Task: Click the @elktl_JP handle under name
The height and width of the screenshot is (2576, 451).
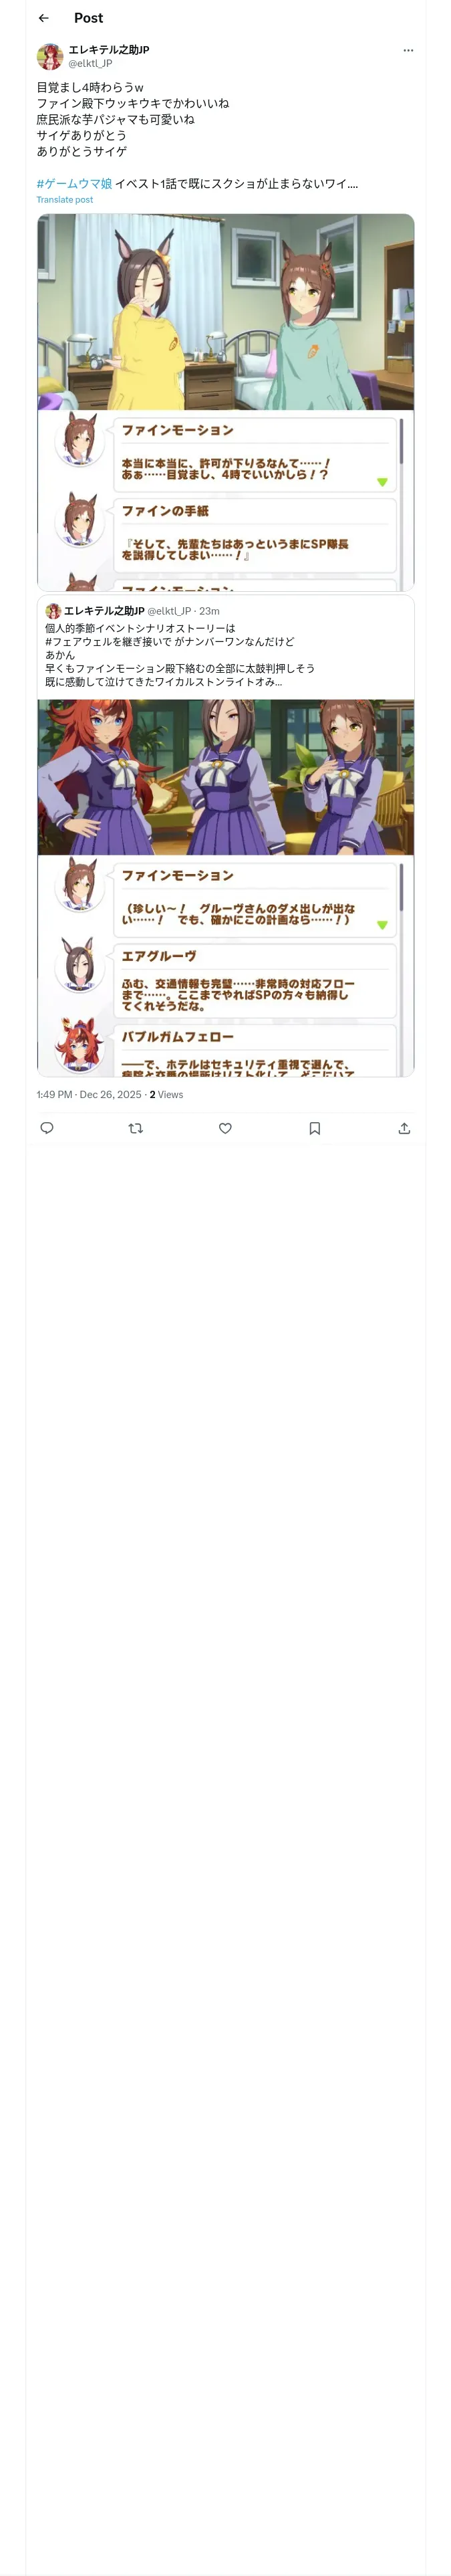Action: [x=90, y=63]
